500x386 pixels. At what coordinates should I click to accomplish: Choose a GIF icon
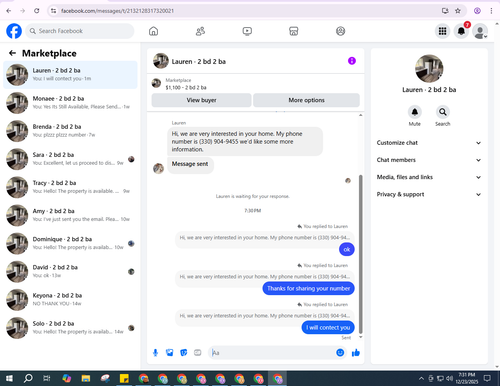(198, 353)
